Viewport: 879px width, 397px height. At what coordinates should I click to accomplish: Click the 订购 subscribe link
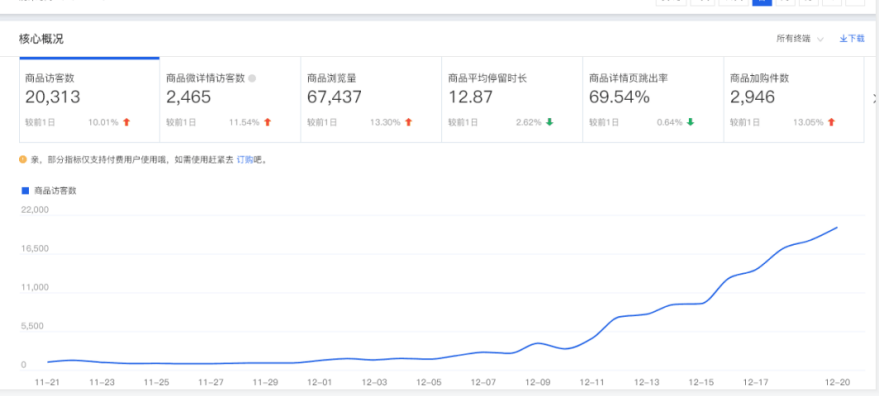[245, 160]
